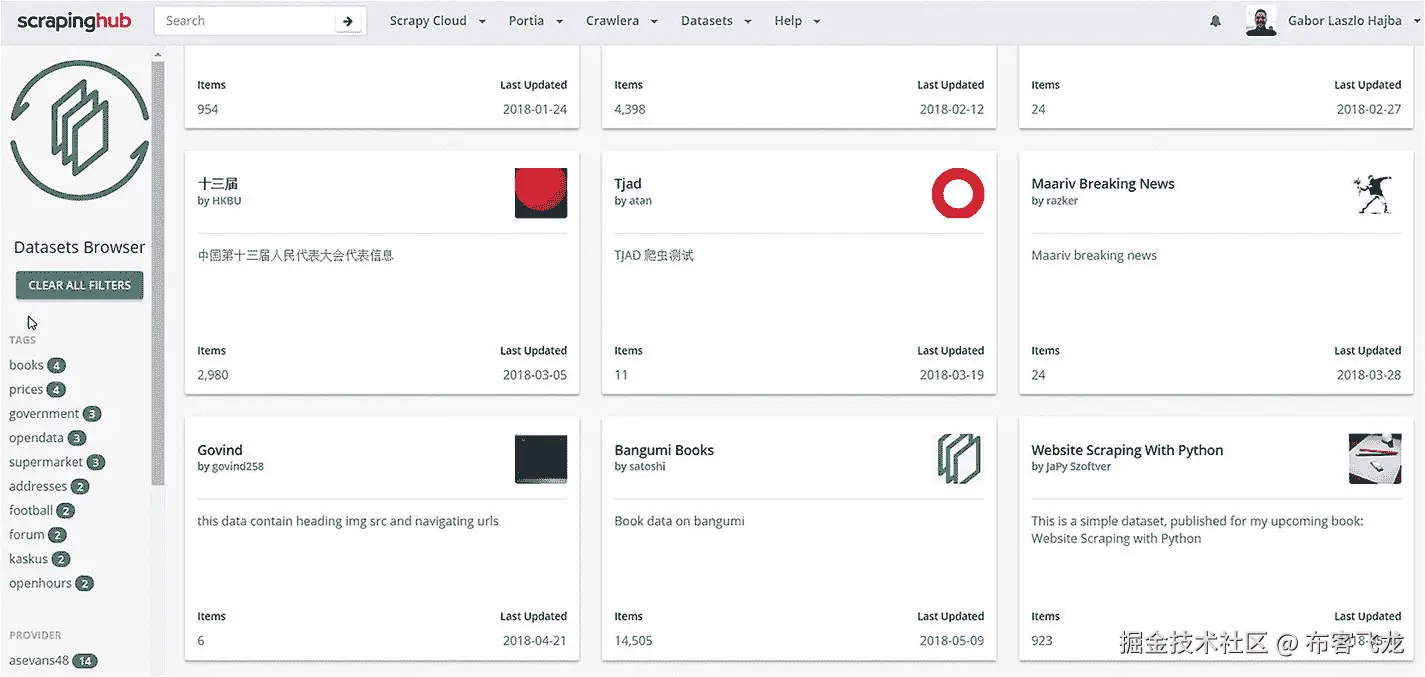The image size is (1425, 677).
Task: Click author name satoshi
Action: click(x=647, y=467)
